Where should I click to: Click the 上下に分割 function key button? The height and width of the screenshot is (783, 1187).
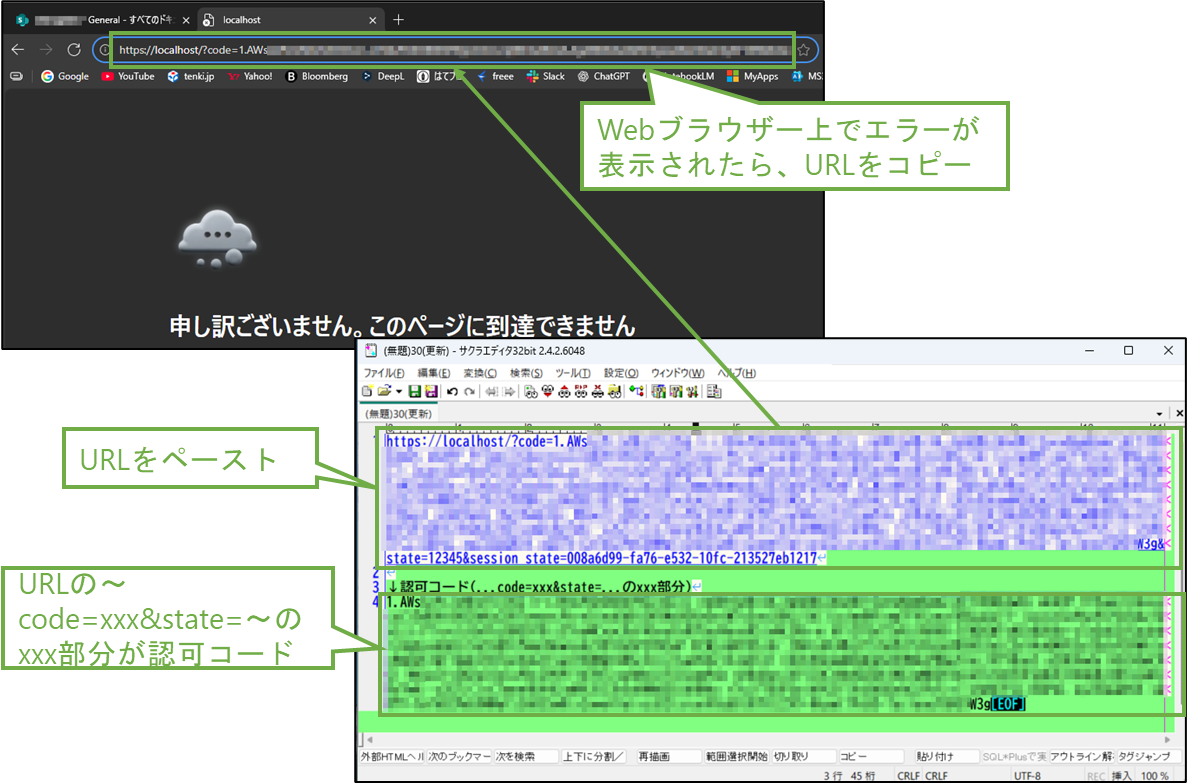pyautogui.click(x=594, y=756)
